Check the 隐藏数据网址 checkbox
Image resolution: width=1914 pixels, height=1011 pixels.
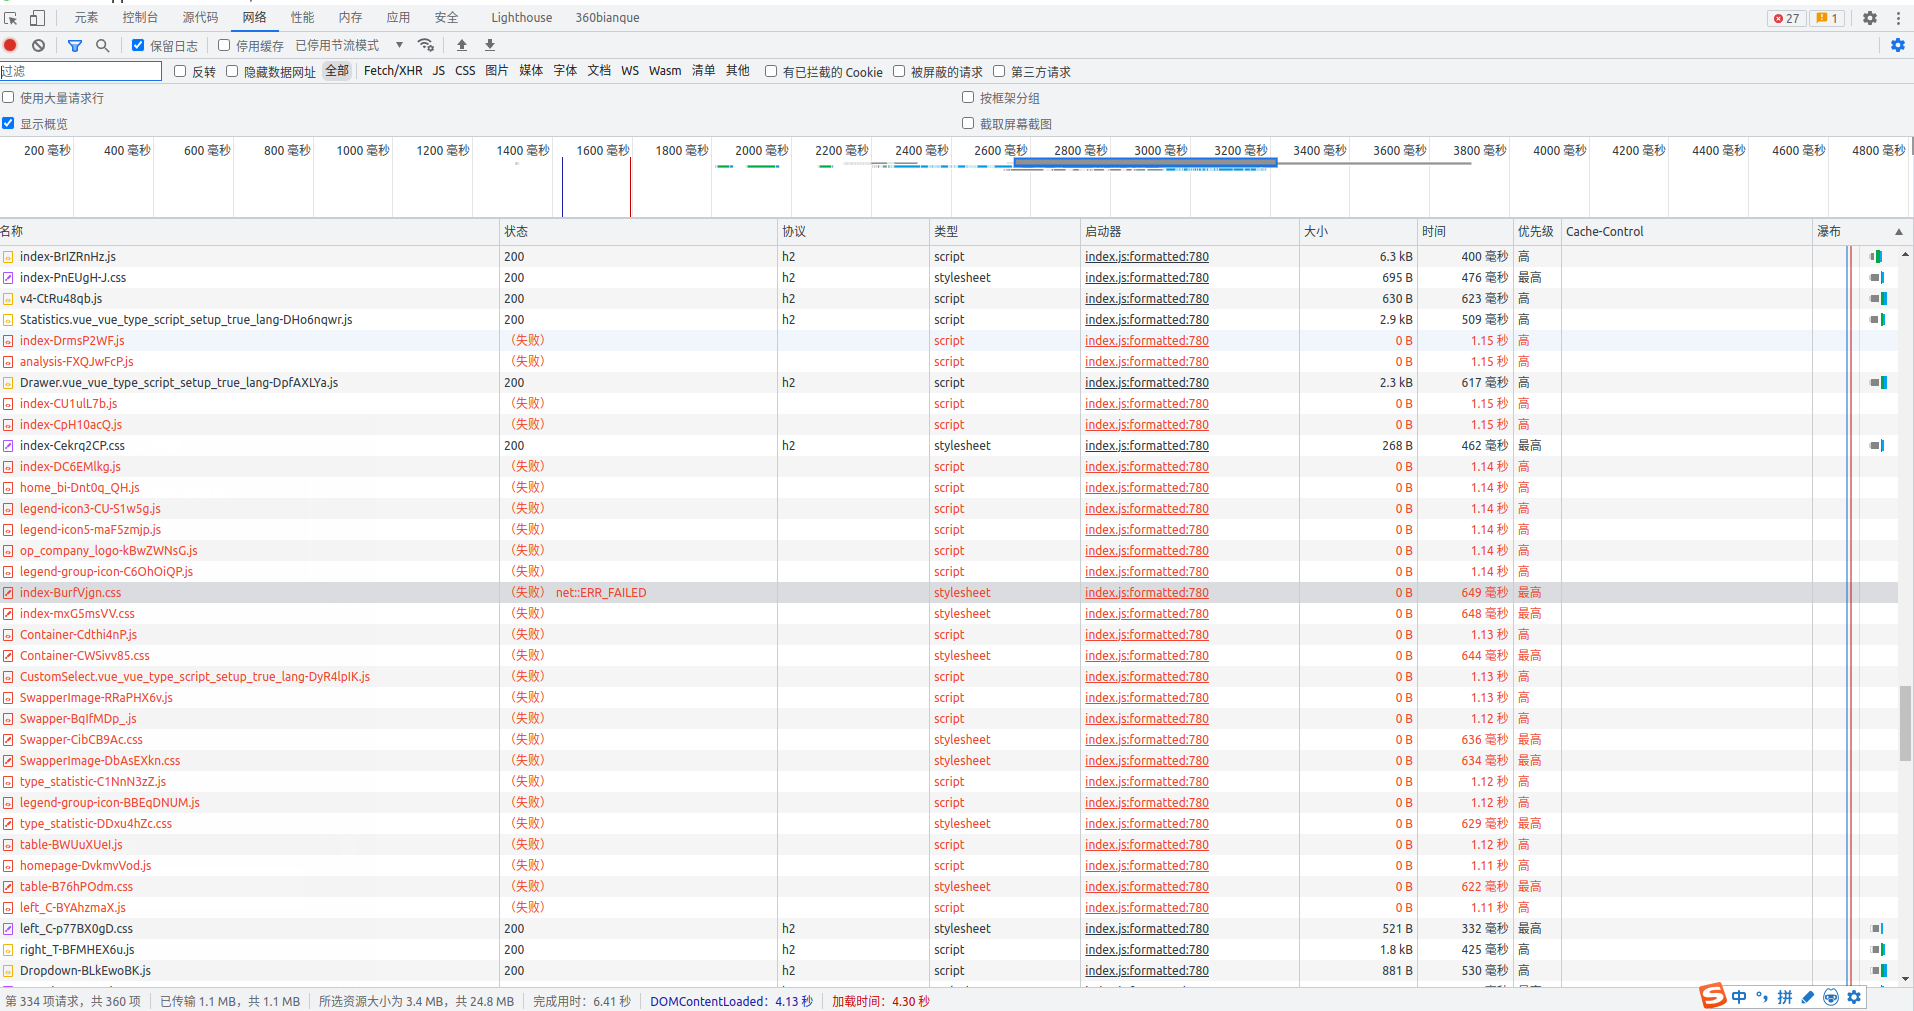coord(232,71)
